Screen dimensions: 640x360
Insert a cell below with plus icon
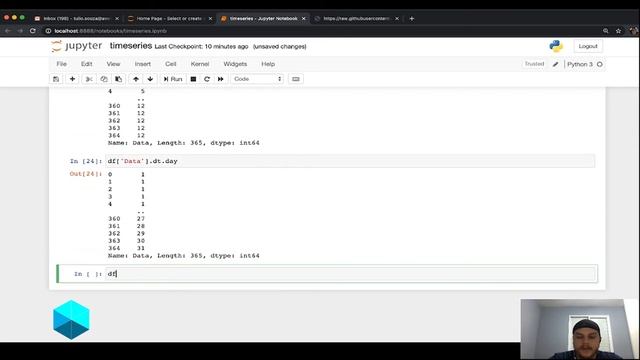(x=72, y=79)
